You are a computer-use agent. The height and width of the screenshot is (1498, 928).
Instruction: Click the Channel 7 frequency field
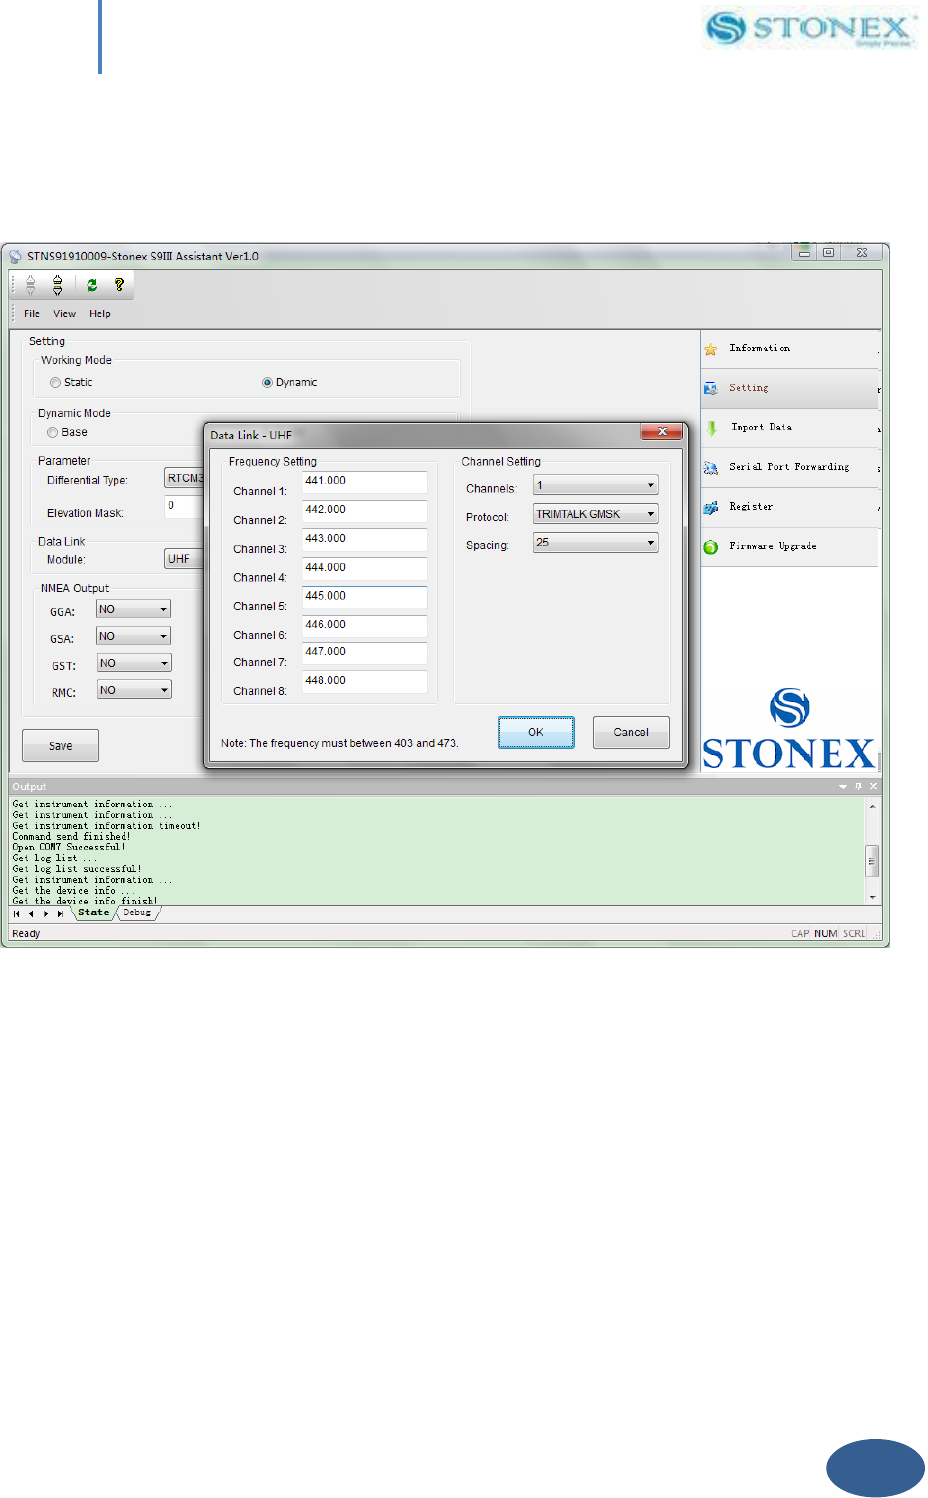click(364, 652)
